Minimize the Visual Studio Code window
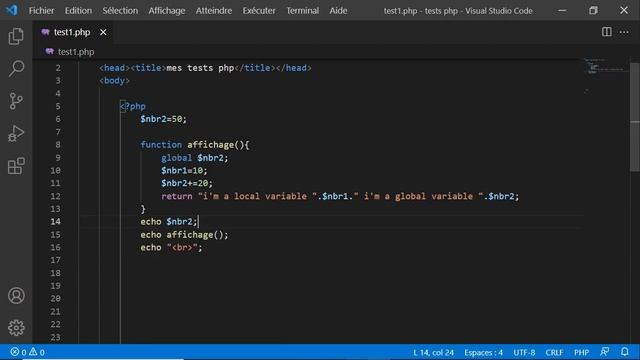The image size is (640, 360). click(x=562, y=10)
